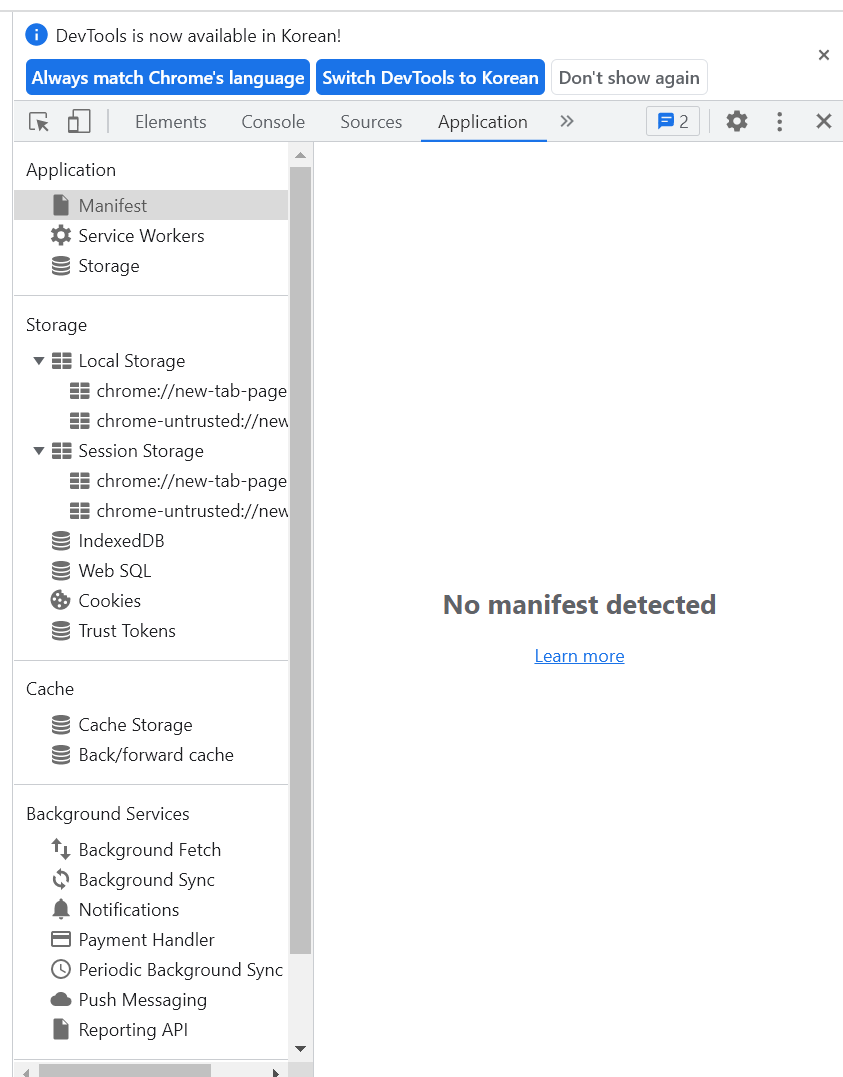Select Push Messaging service

point(151,999)
